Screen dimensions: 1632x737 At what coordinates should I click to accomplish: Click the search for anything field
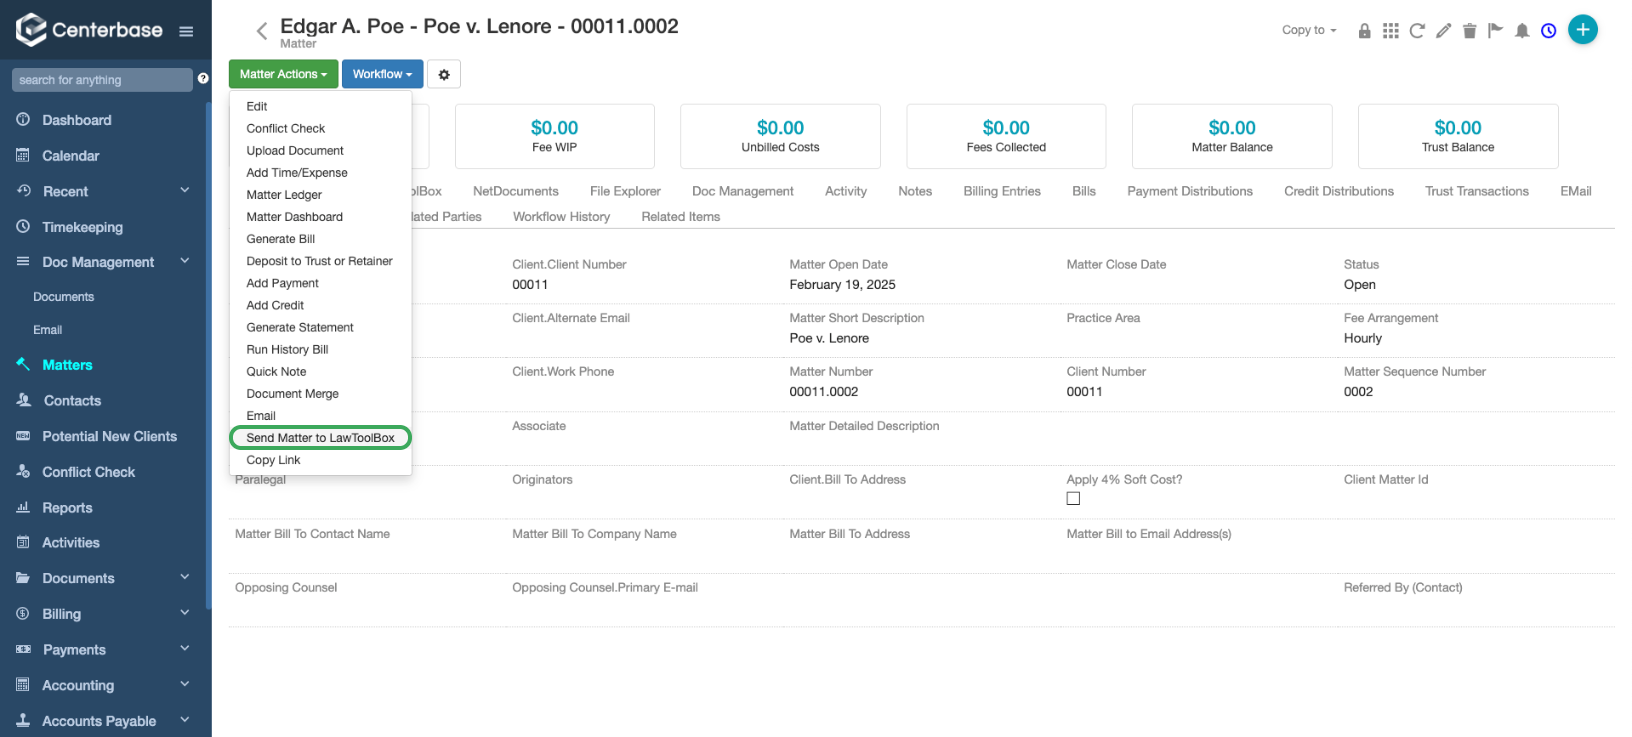coord(102,80)
